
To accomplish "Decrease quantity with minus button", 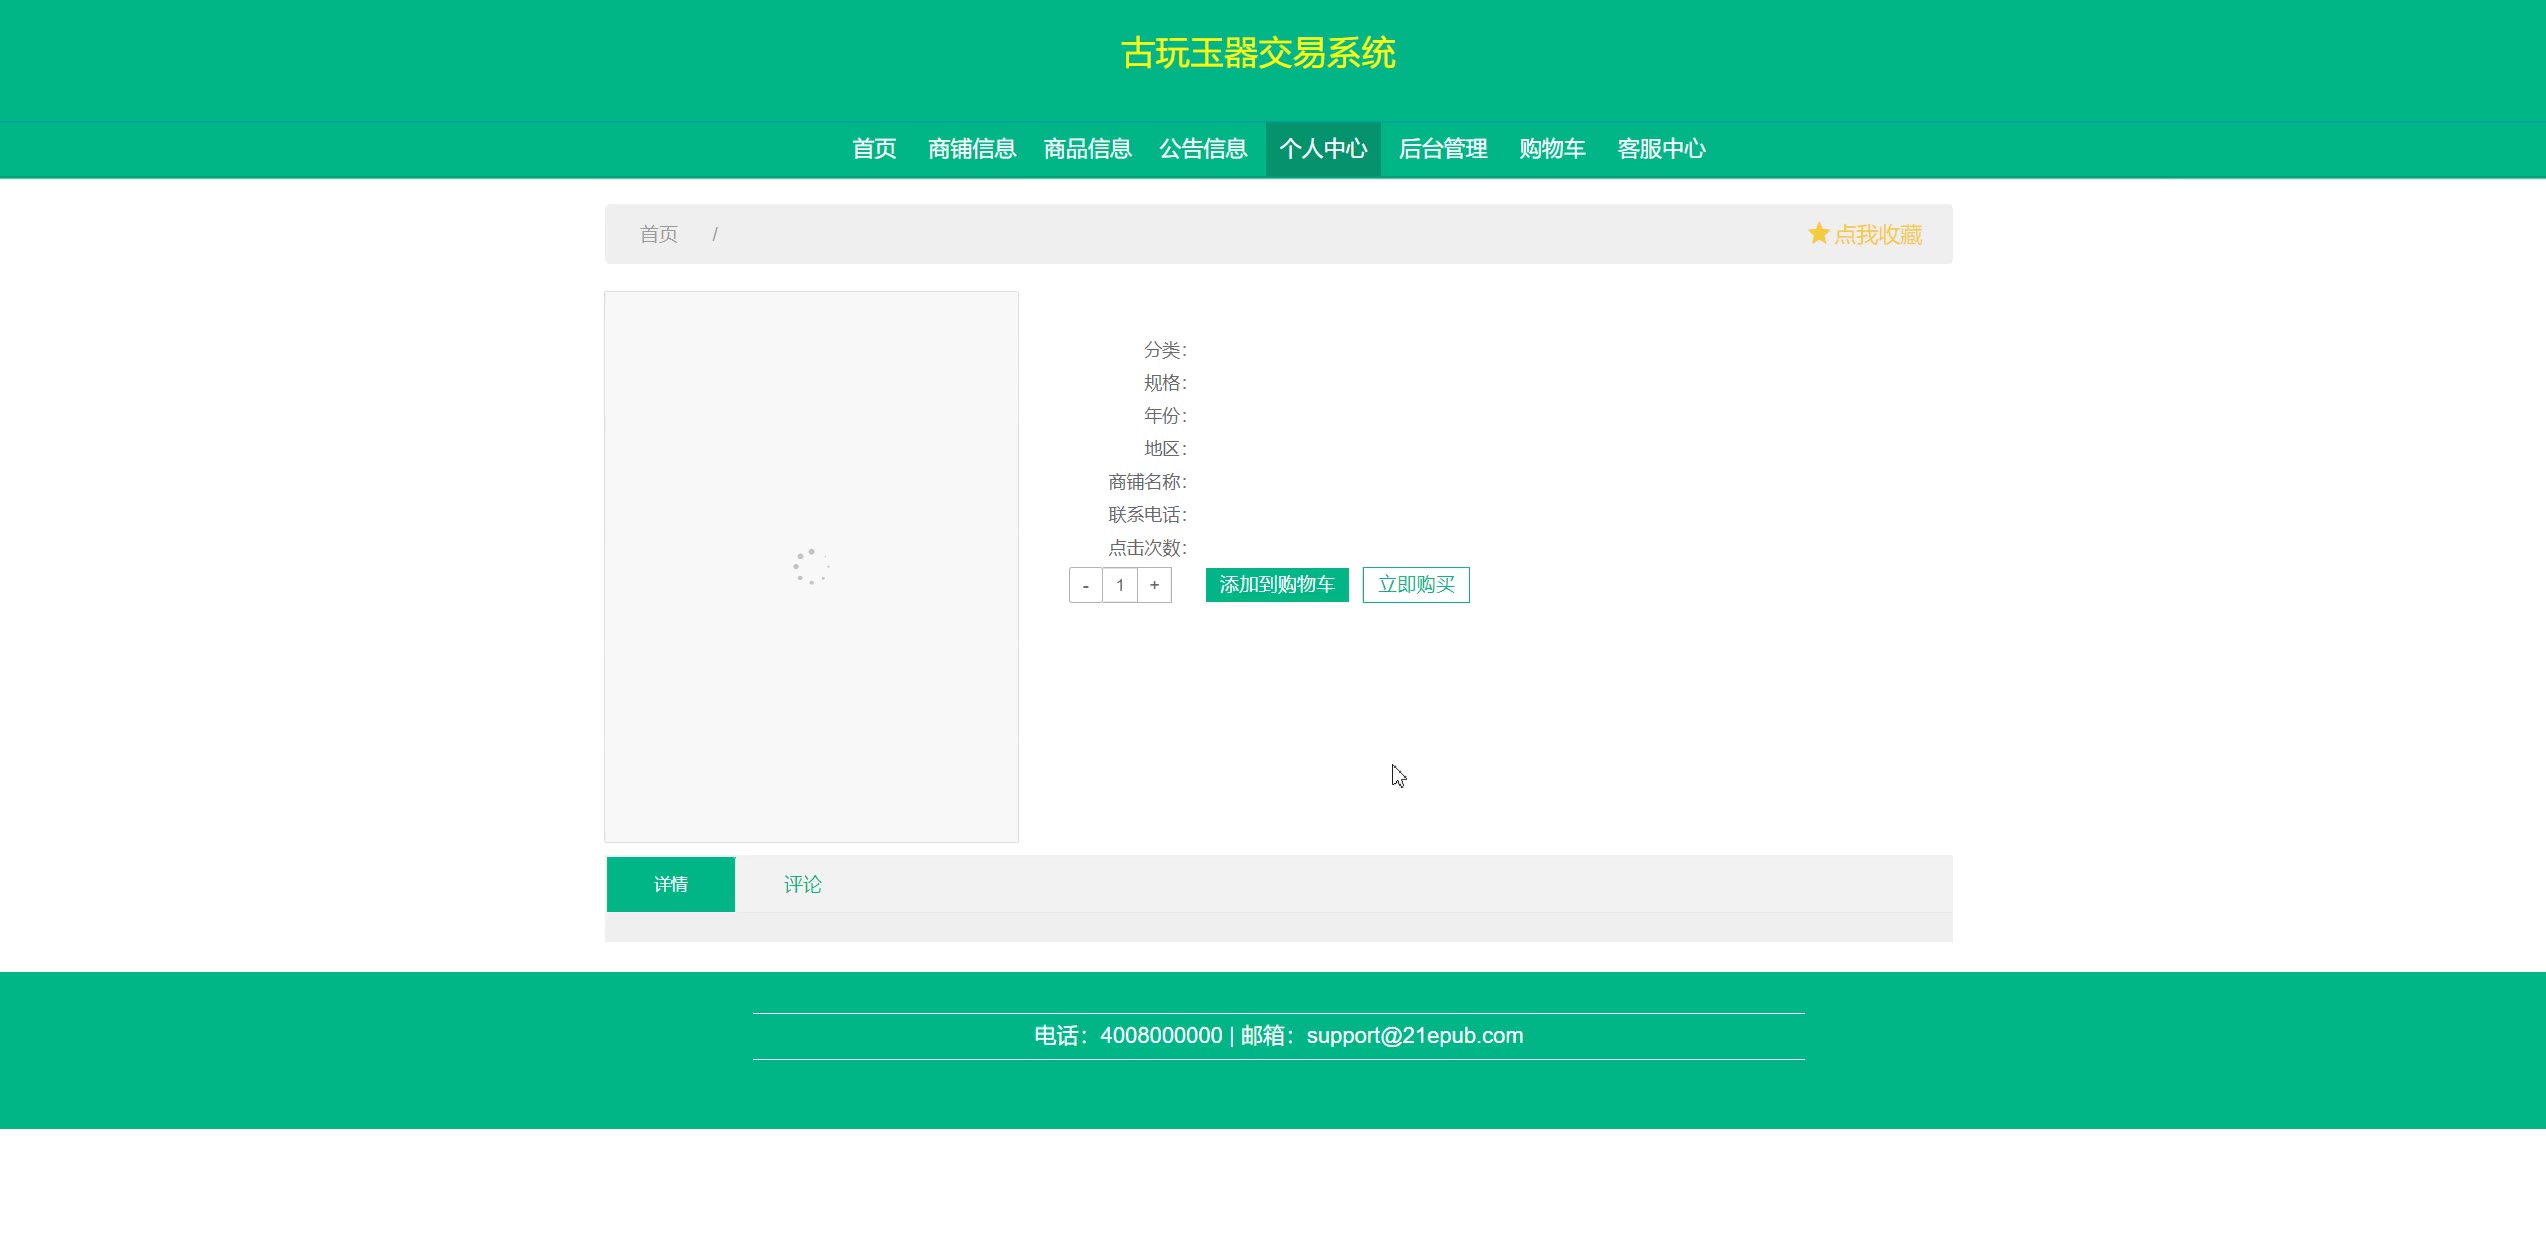I will 1085,586.
